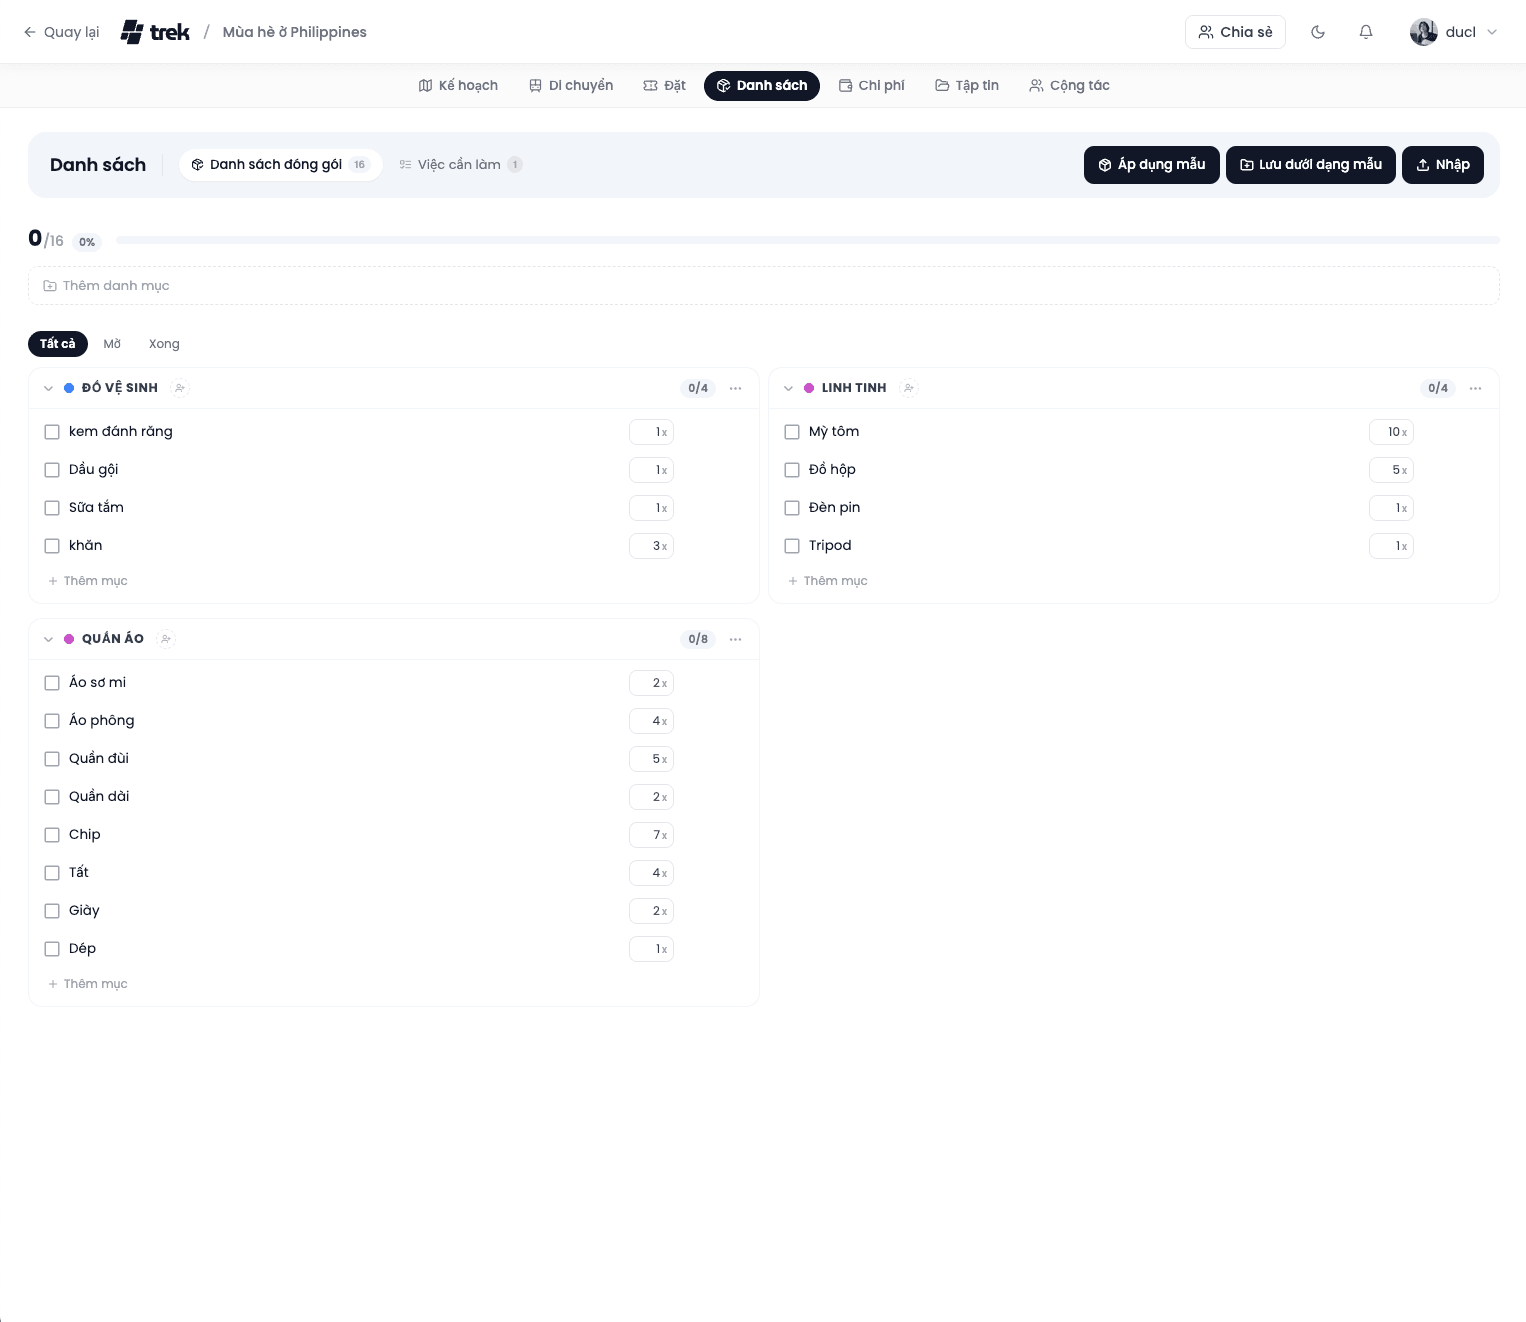Click the trek logo
Image resolution: width=1526 pixels, height=1322 pixels.
click(x=155, y=32)
